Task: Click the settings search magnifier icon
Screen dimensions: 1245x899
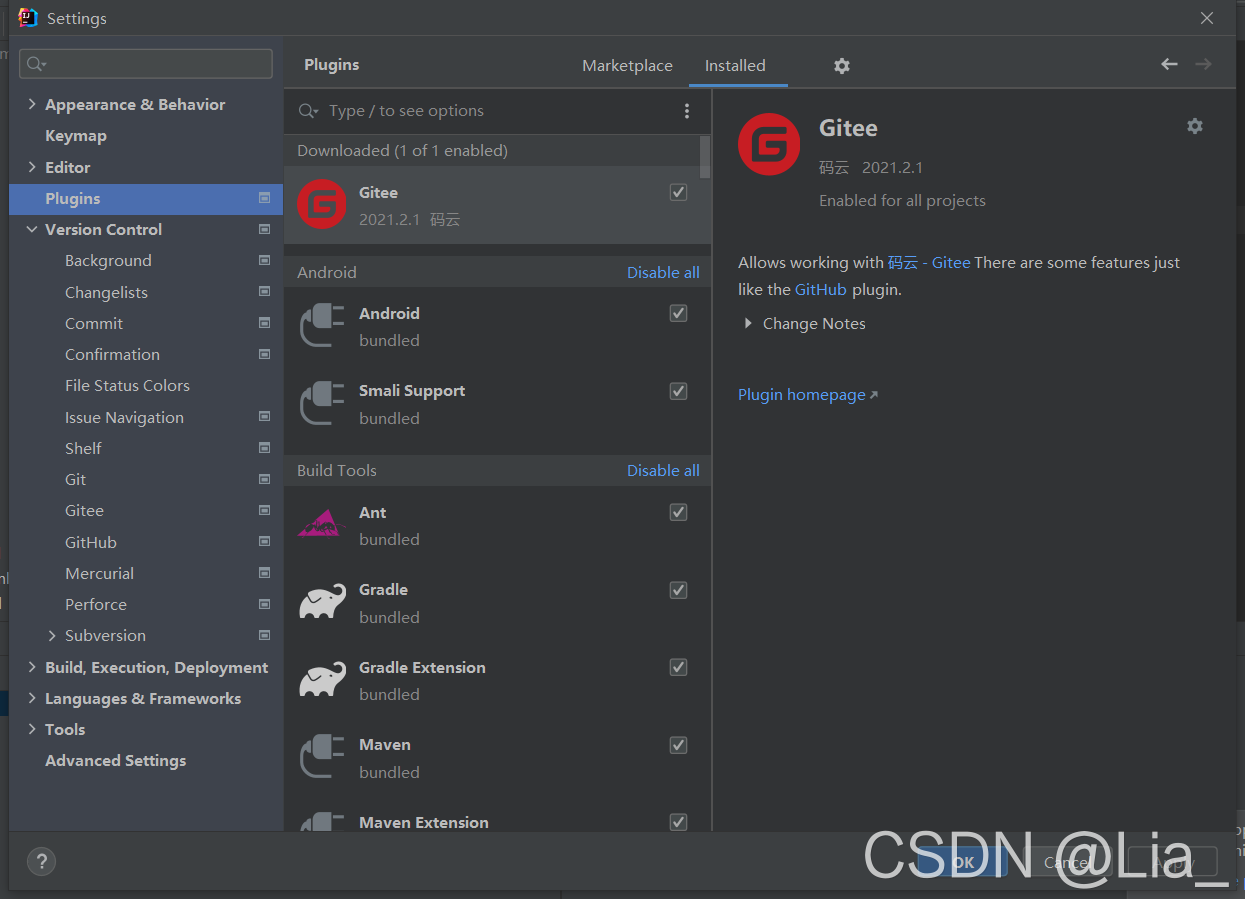Action: coord(36,64)
